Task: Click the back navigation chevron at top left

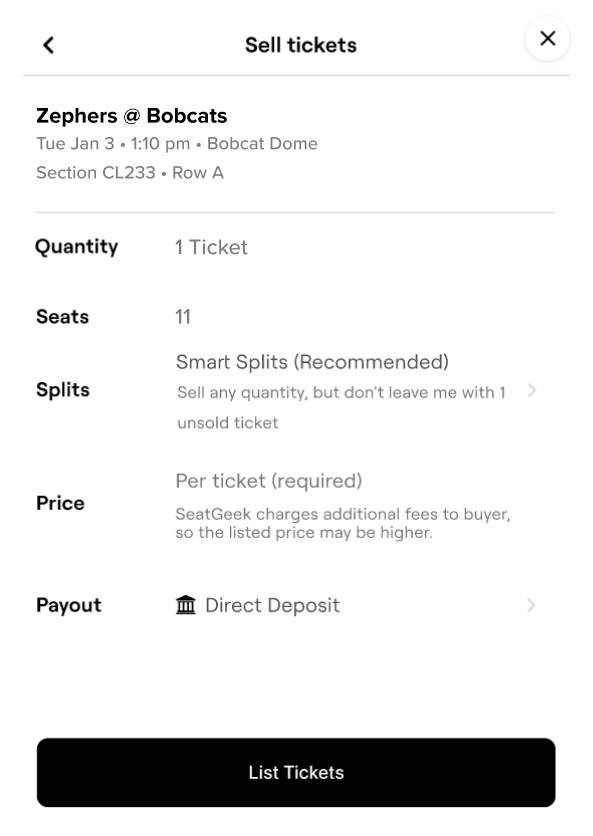Action: point(48,45)
